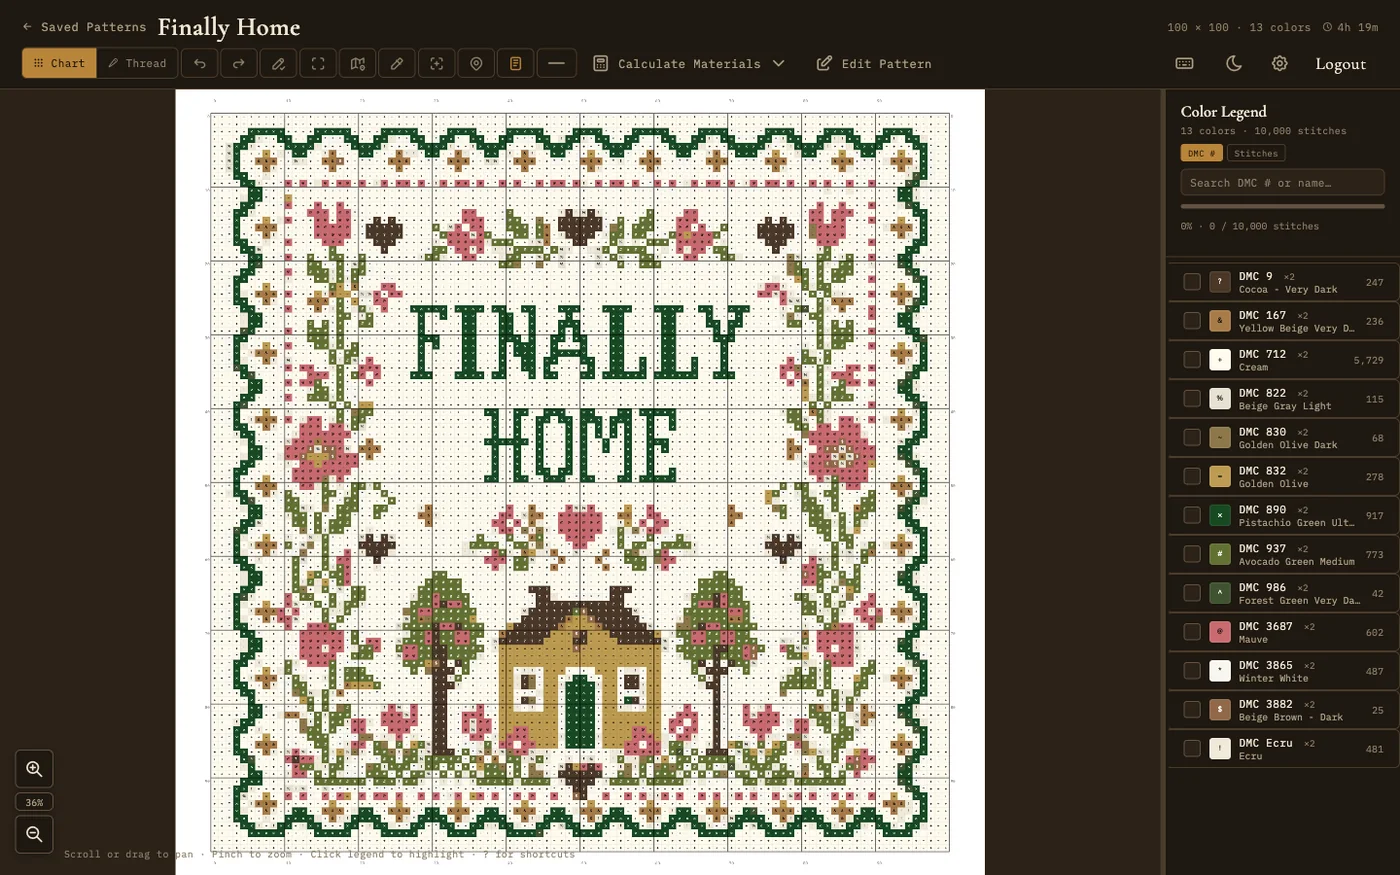Select the highlighter marker tool
Viewport: 1400px width, 875px height.
click(x=279, y=63)
